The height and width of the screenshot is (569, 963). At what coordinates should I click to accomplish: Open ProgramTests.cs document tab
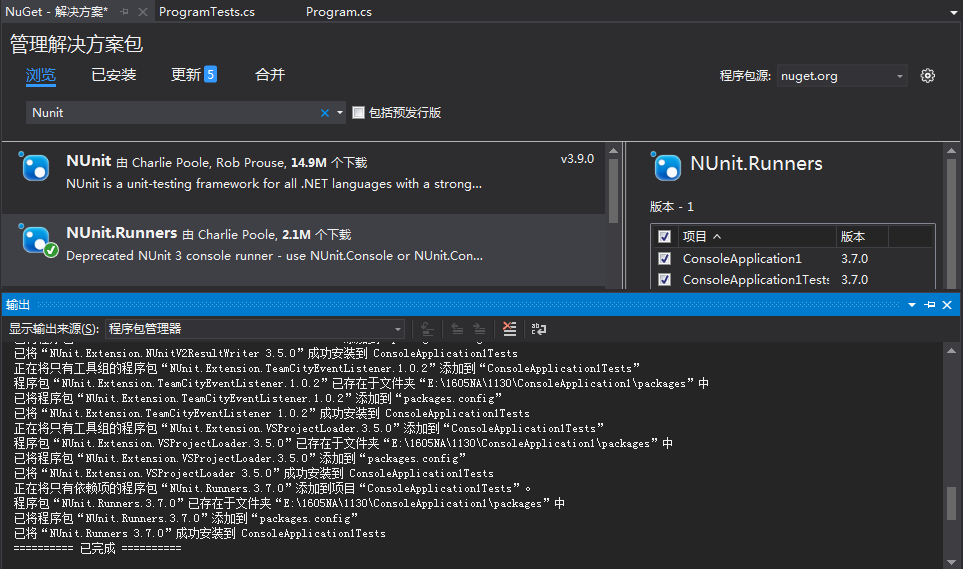207,12
